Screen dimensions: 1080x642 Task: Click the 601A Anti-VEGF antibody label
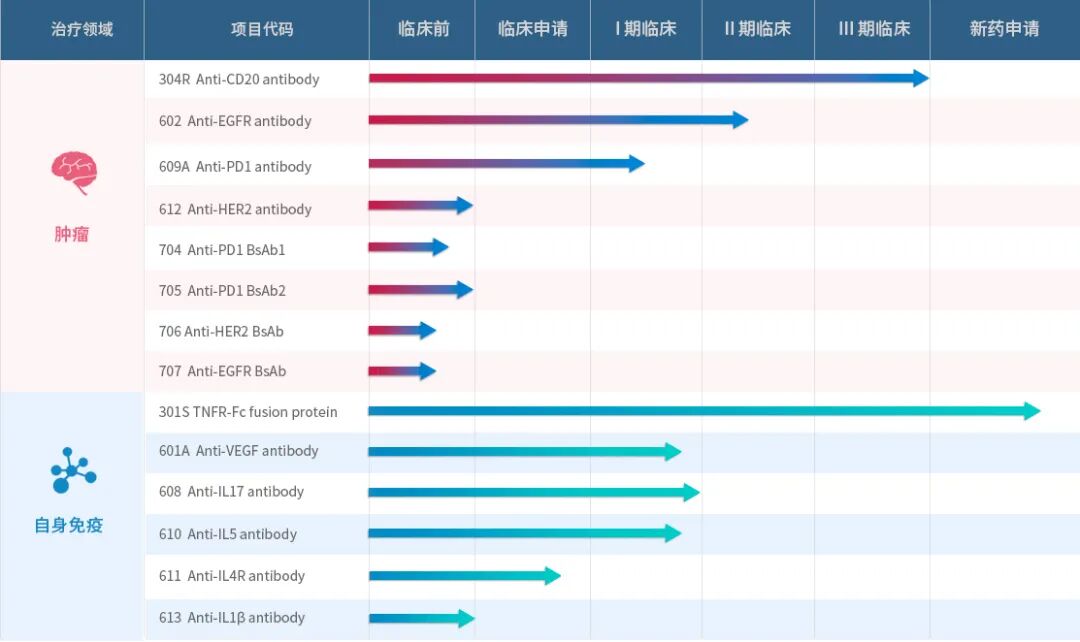[x=242, y=451]
